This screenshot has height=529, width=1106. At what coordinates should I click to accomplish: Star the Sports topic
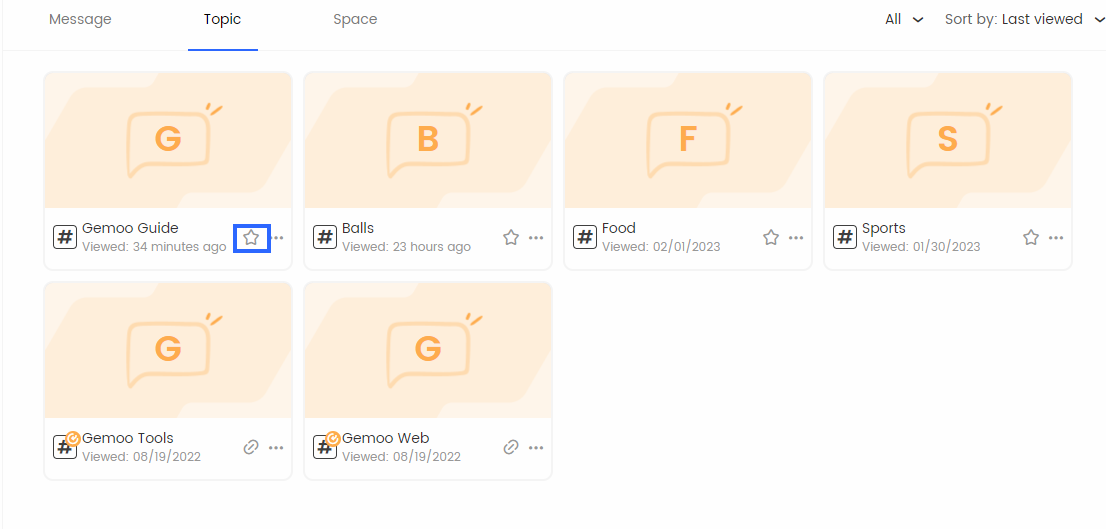click(1031, 238)
